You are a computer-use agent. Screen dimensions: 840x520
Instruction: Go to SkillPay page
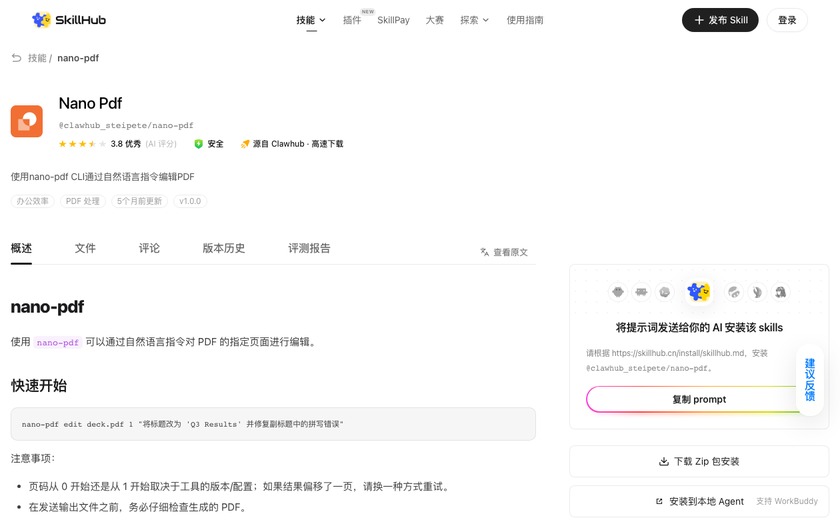point(393,20)
